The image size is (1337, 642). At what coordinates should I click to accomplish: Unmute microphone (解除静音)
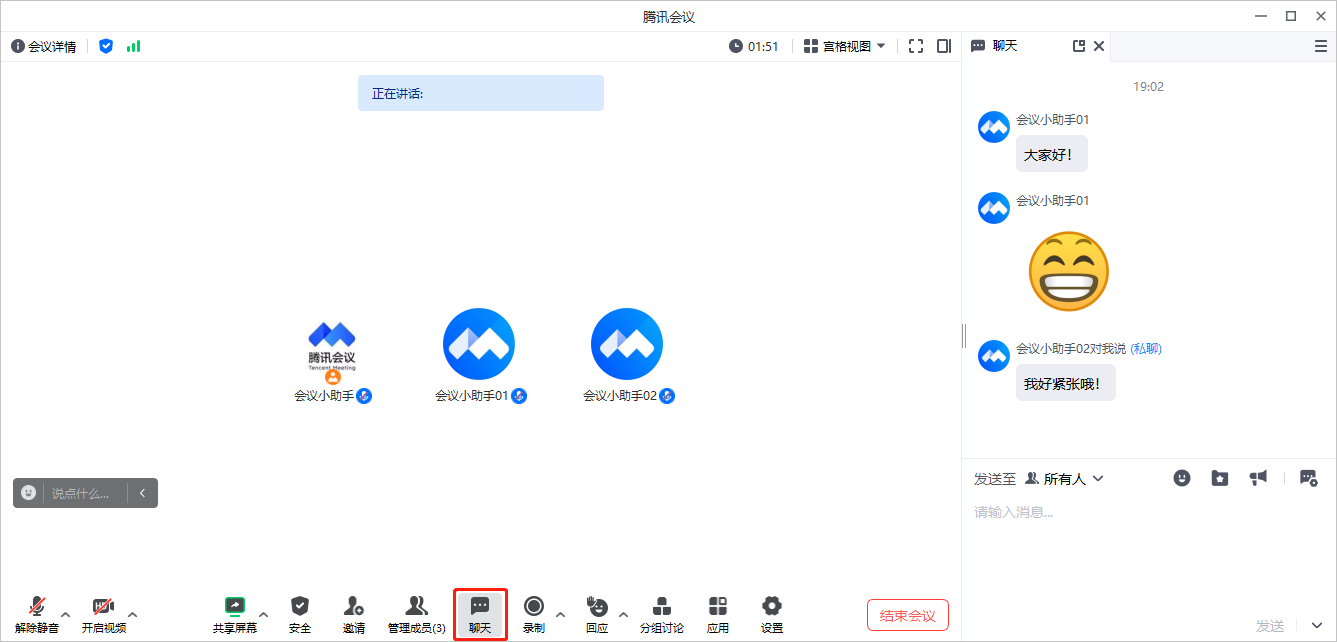37,615
